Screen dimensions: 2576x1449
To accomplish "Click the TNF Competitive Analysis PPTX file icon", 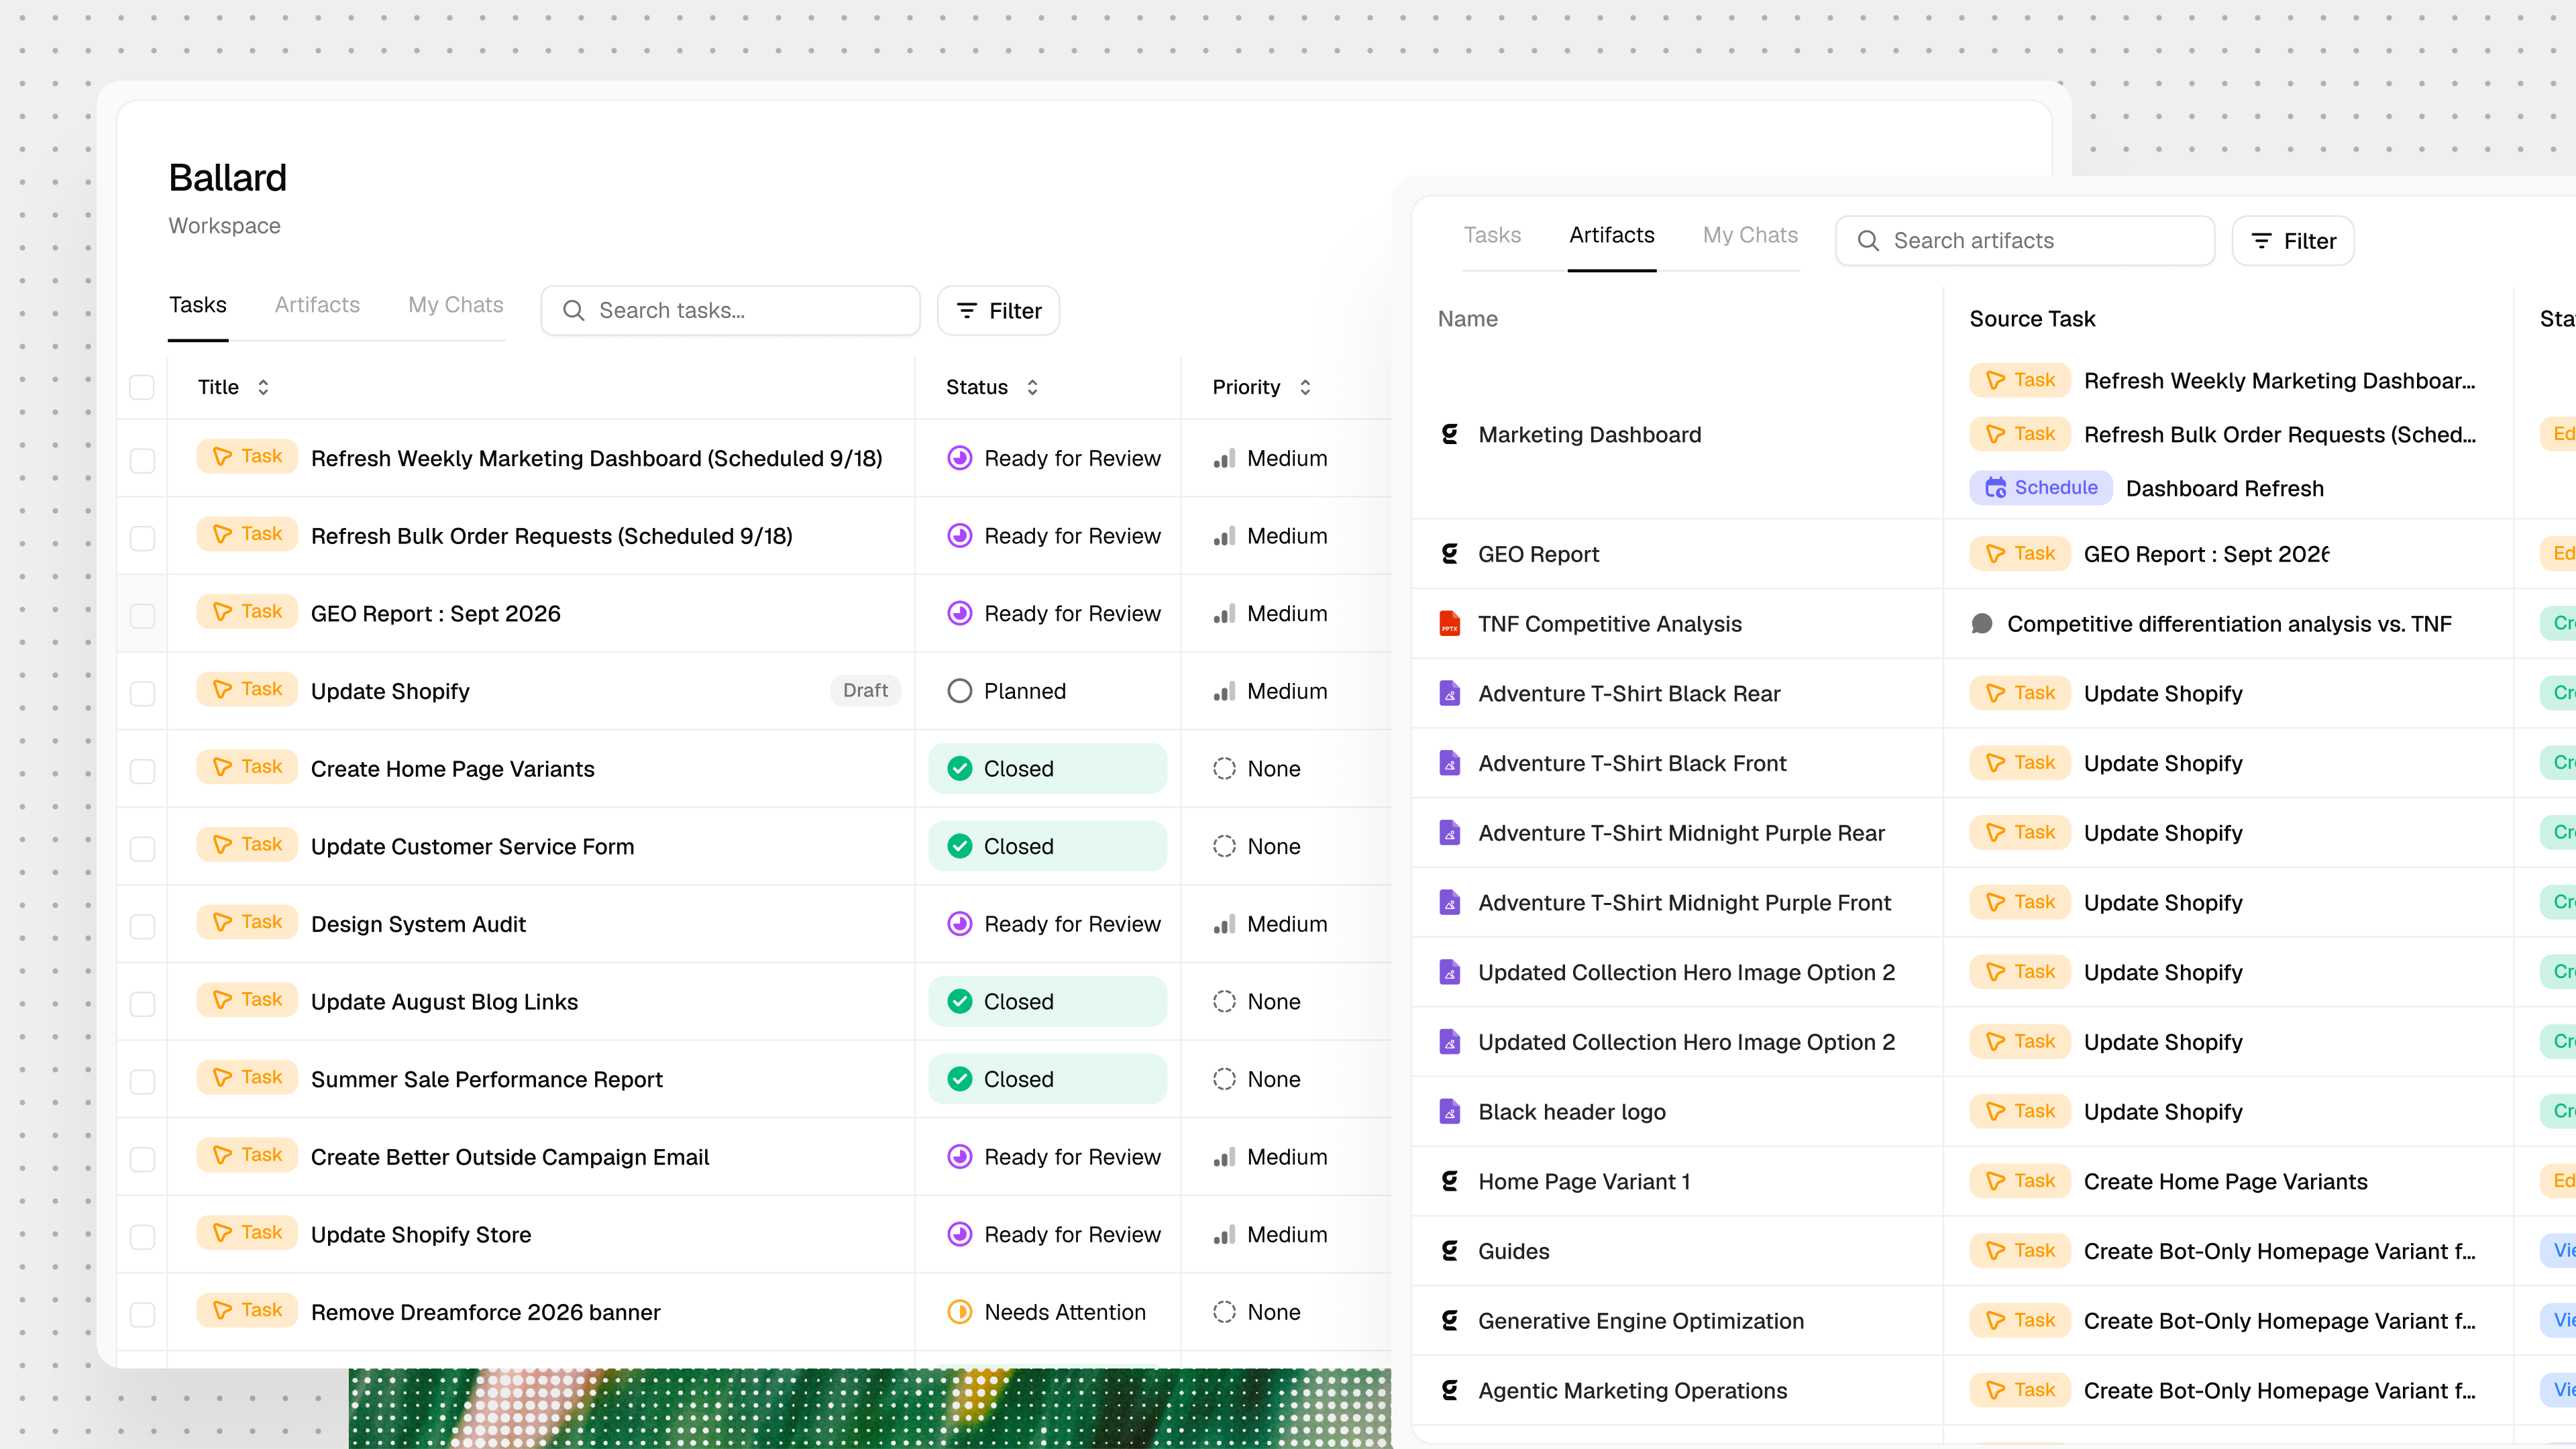I will tap(1449, 623).
